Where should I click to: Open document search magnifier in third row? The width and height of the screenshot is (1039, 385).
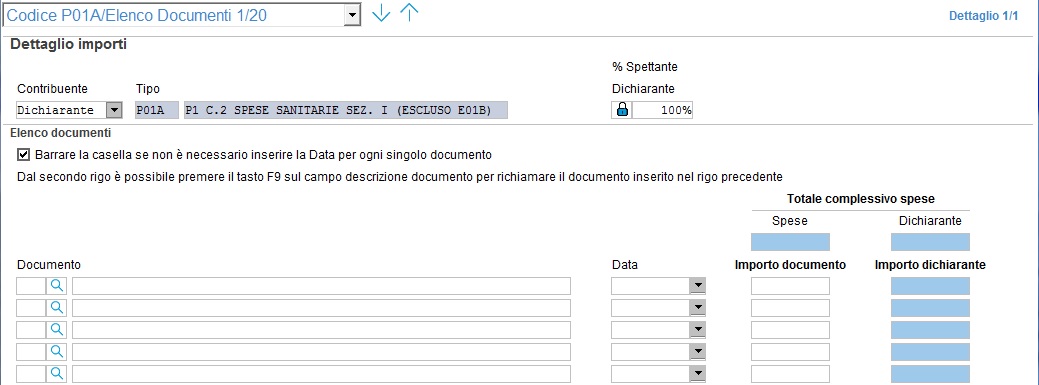click(x=57, y=329)
